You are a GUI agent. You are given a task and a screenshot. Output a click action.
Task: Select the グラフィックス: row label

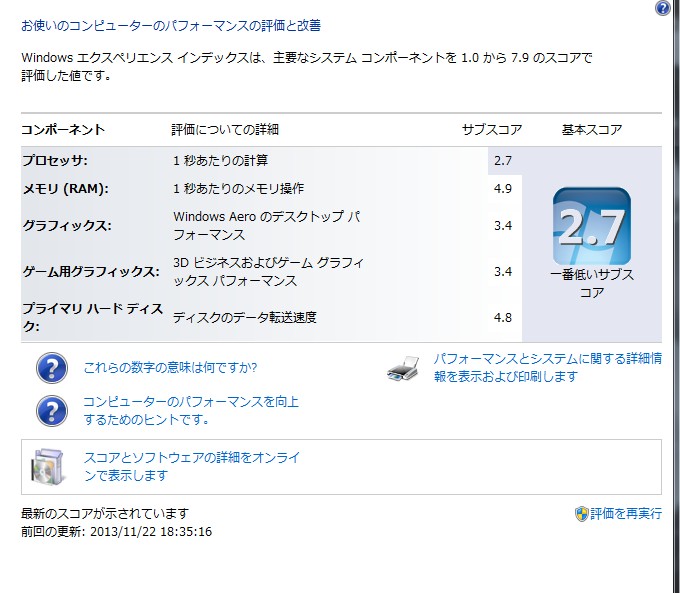pos(67,226)
